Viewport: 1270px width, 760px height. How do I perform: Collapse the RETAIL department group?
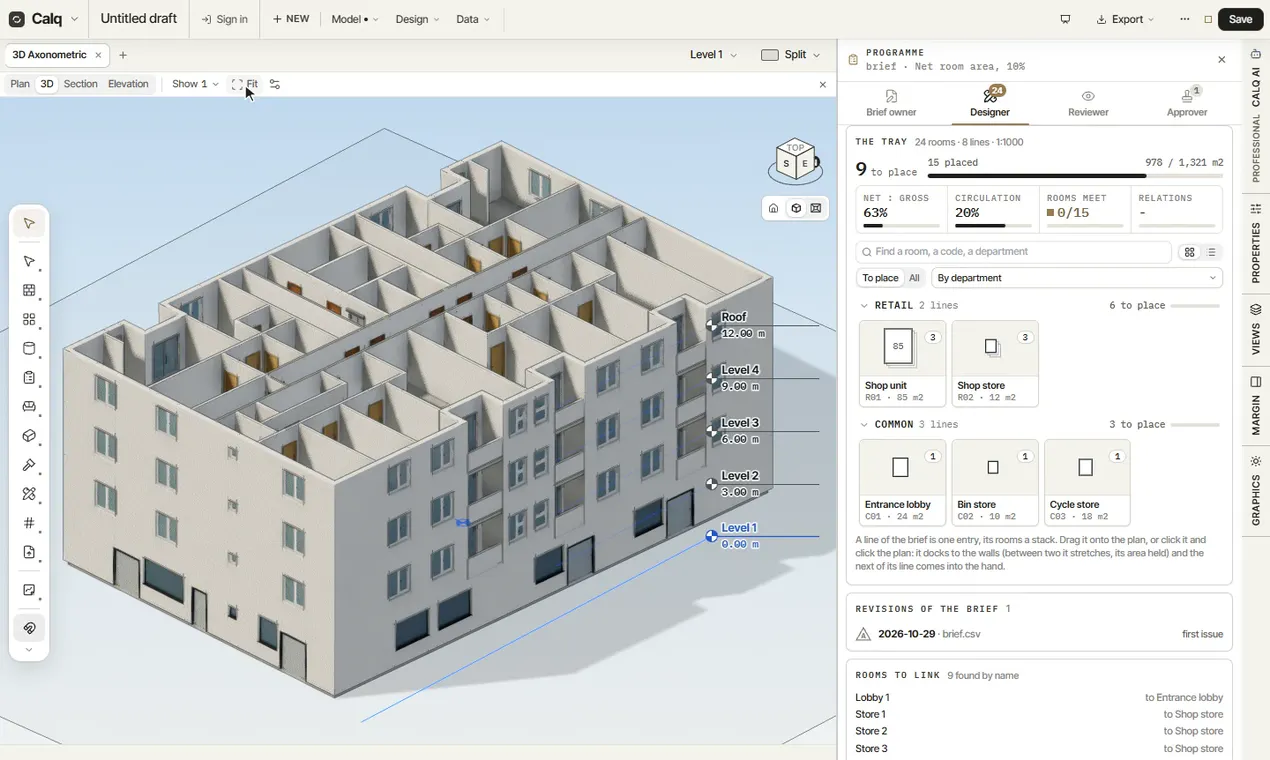[x=864, y=306]
